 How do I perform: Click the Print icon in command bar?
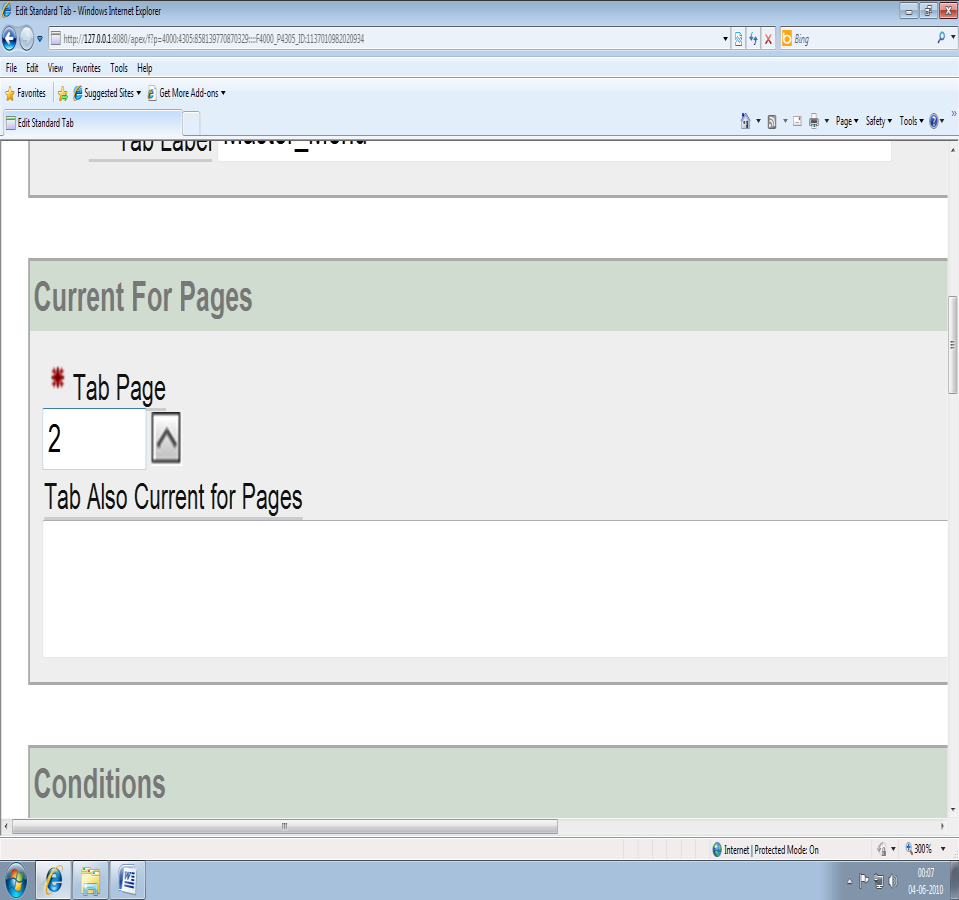(814, 121)
